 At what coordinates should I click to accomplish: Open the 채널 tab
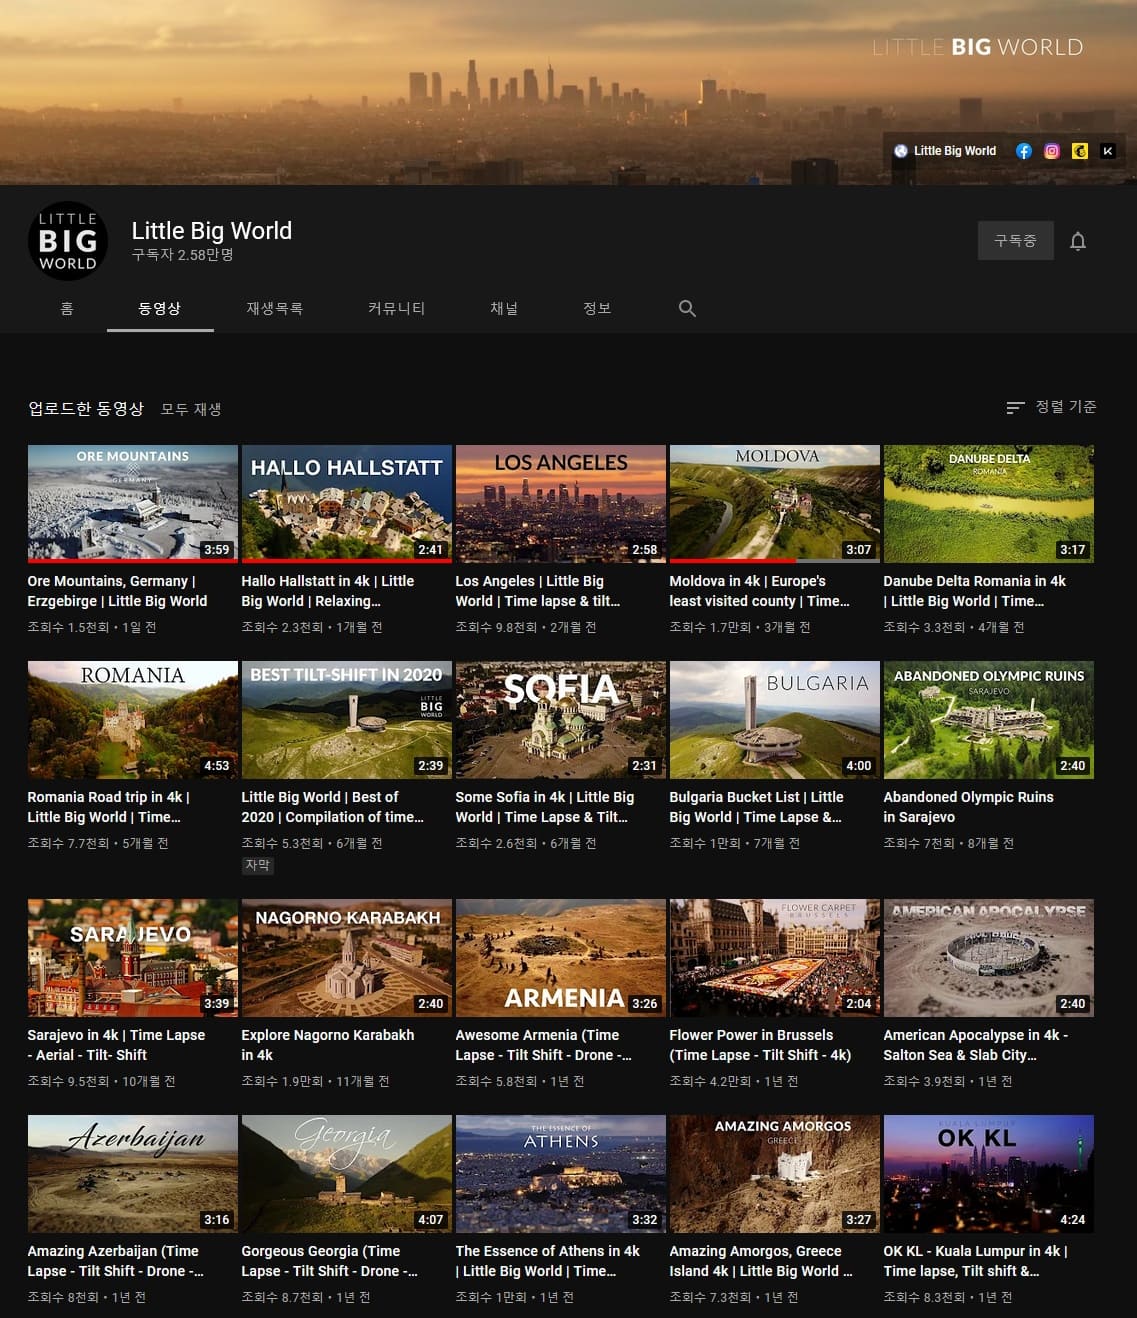(504, 308)
